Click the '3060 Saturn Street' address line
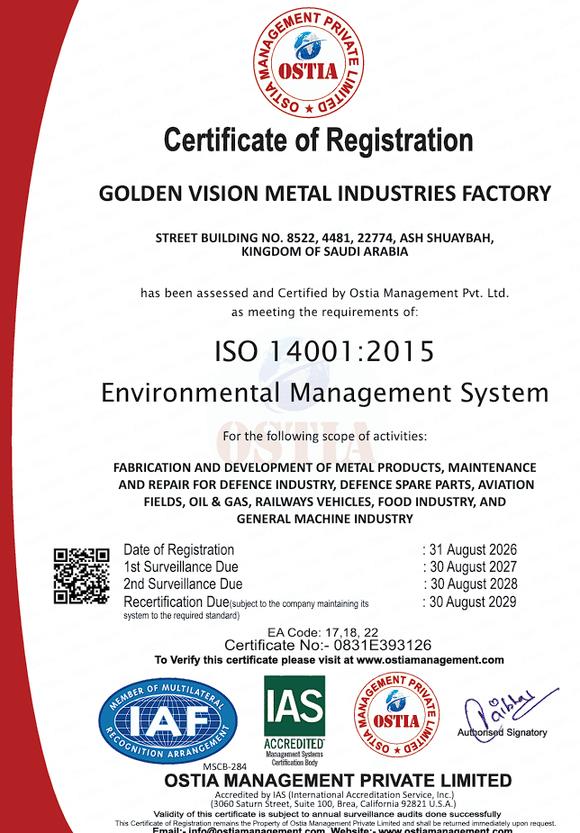This screenshot has height=833, width=580. [x=333, y=804]
